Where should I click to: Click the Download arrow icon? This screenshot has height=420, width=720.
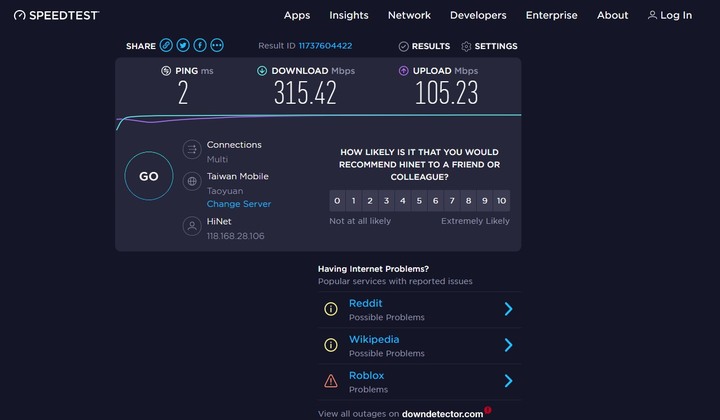pos(262,71)
